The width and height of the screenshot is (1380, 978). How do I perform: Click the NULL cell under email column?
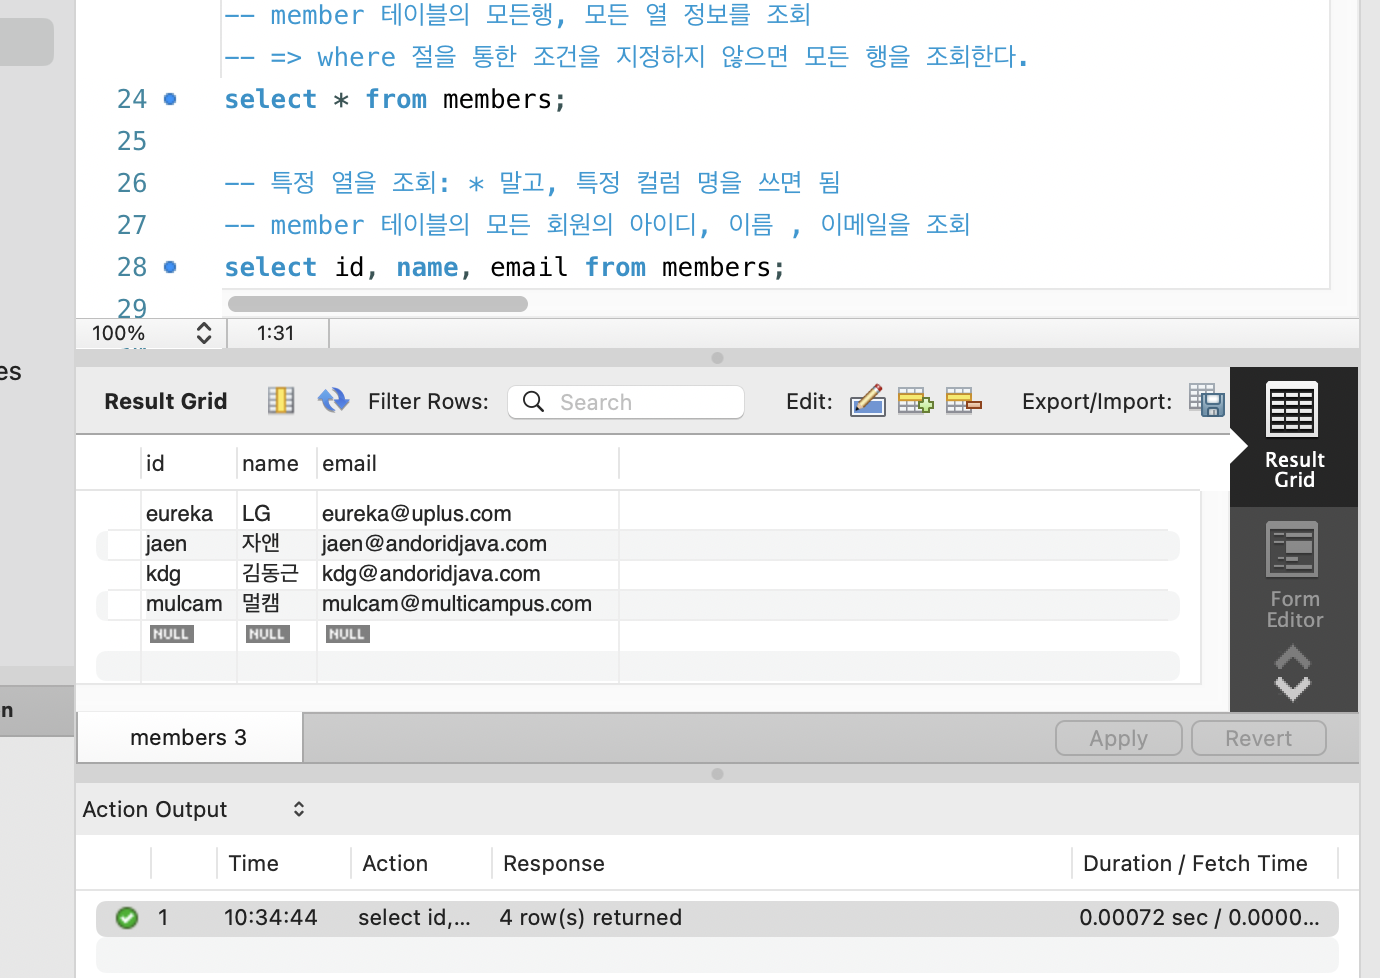347,634
